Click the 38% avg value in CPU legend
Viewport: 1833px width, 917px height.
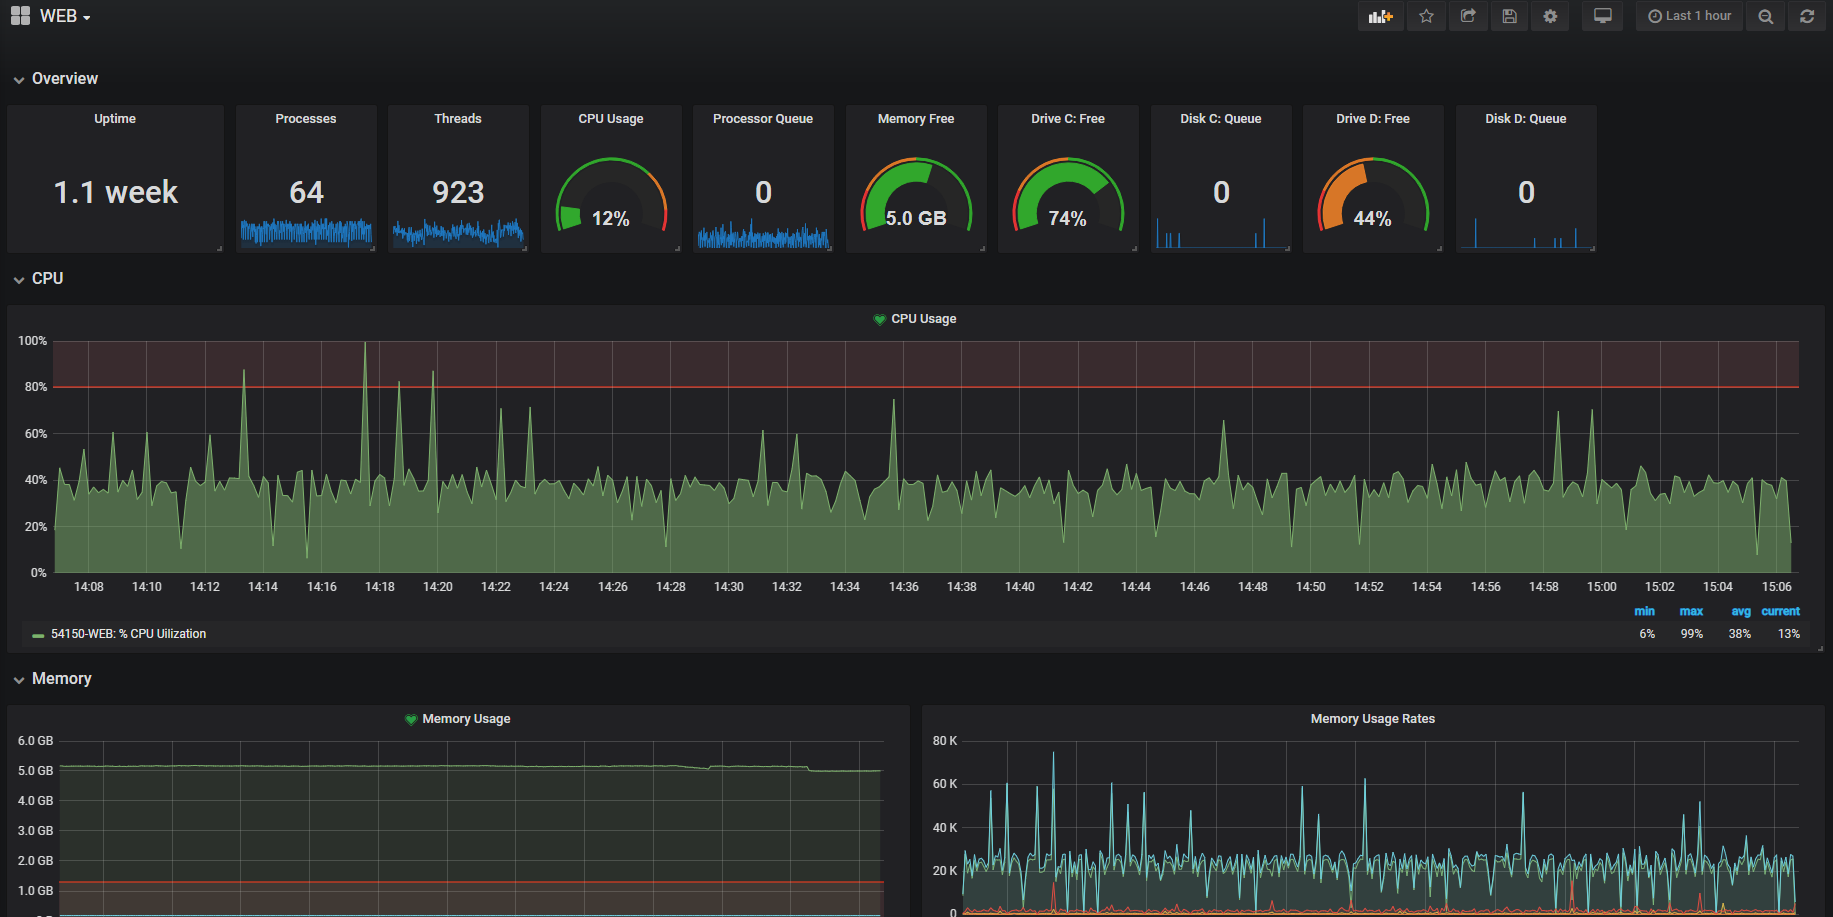1740,634
